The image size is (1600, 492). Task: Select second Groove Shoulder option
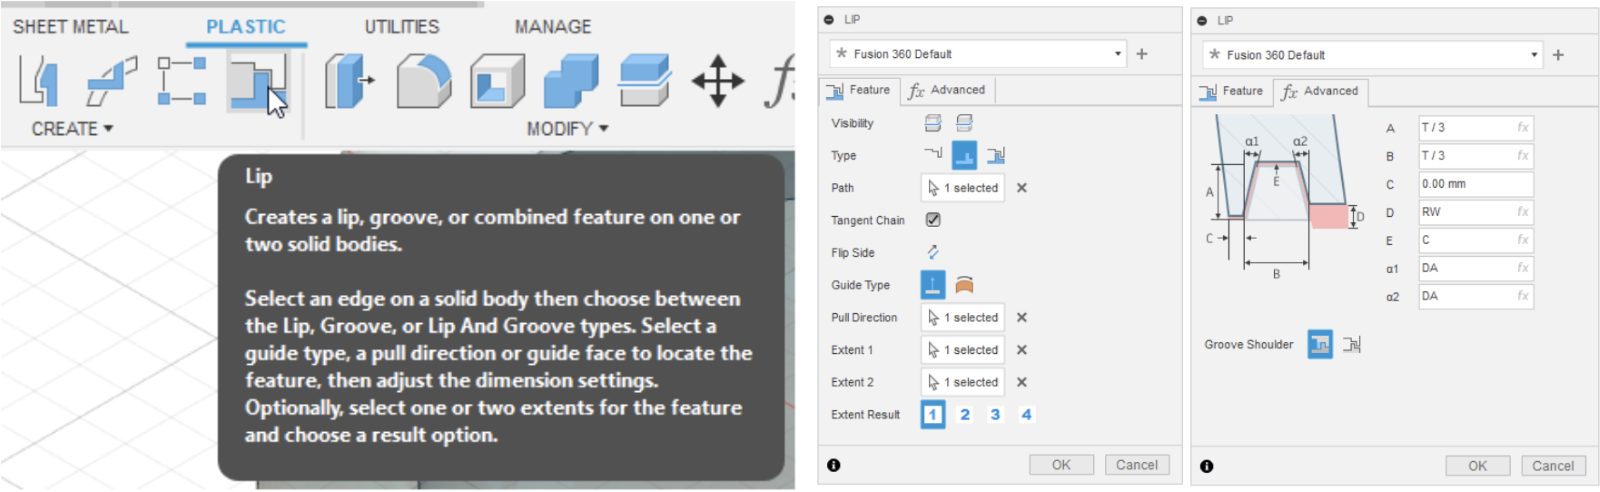[1352, 344]
